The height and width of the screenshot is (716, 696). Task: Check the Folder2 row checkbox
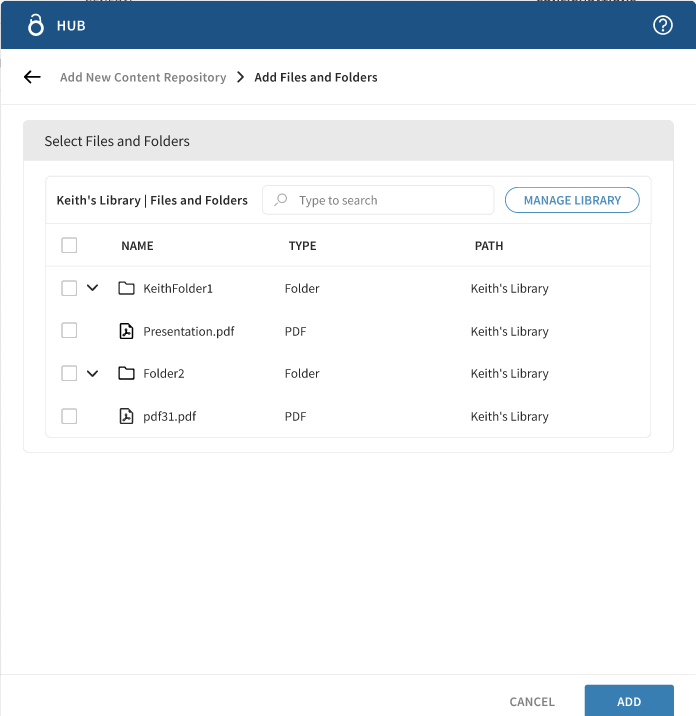pyautogui.click(x=69, y=373)
